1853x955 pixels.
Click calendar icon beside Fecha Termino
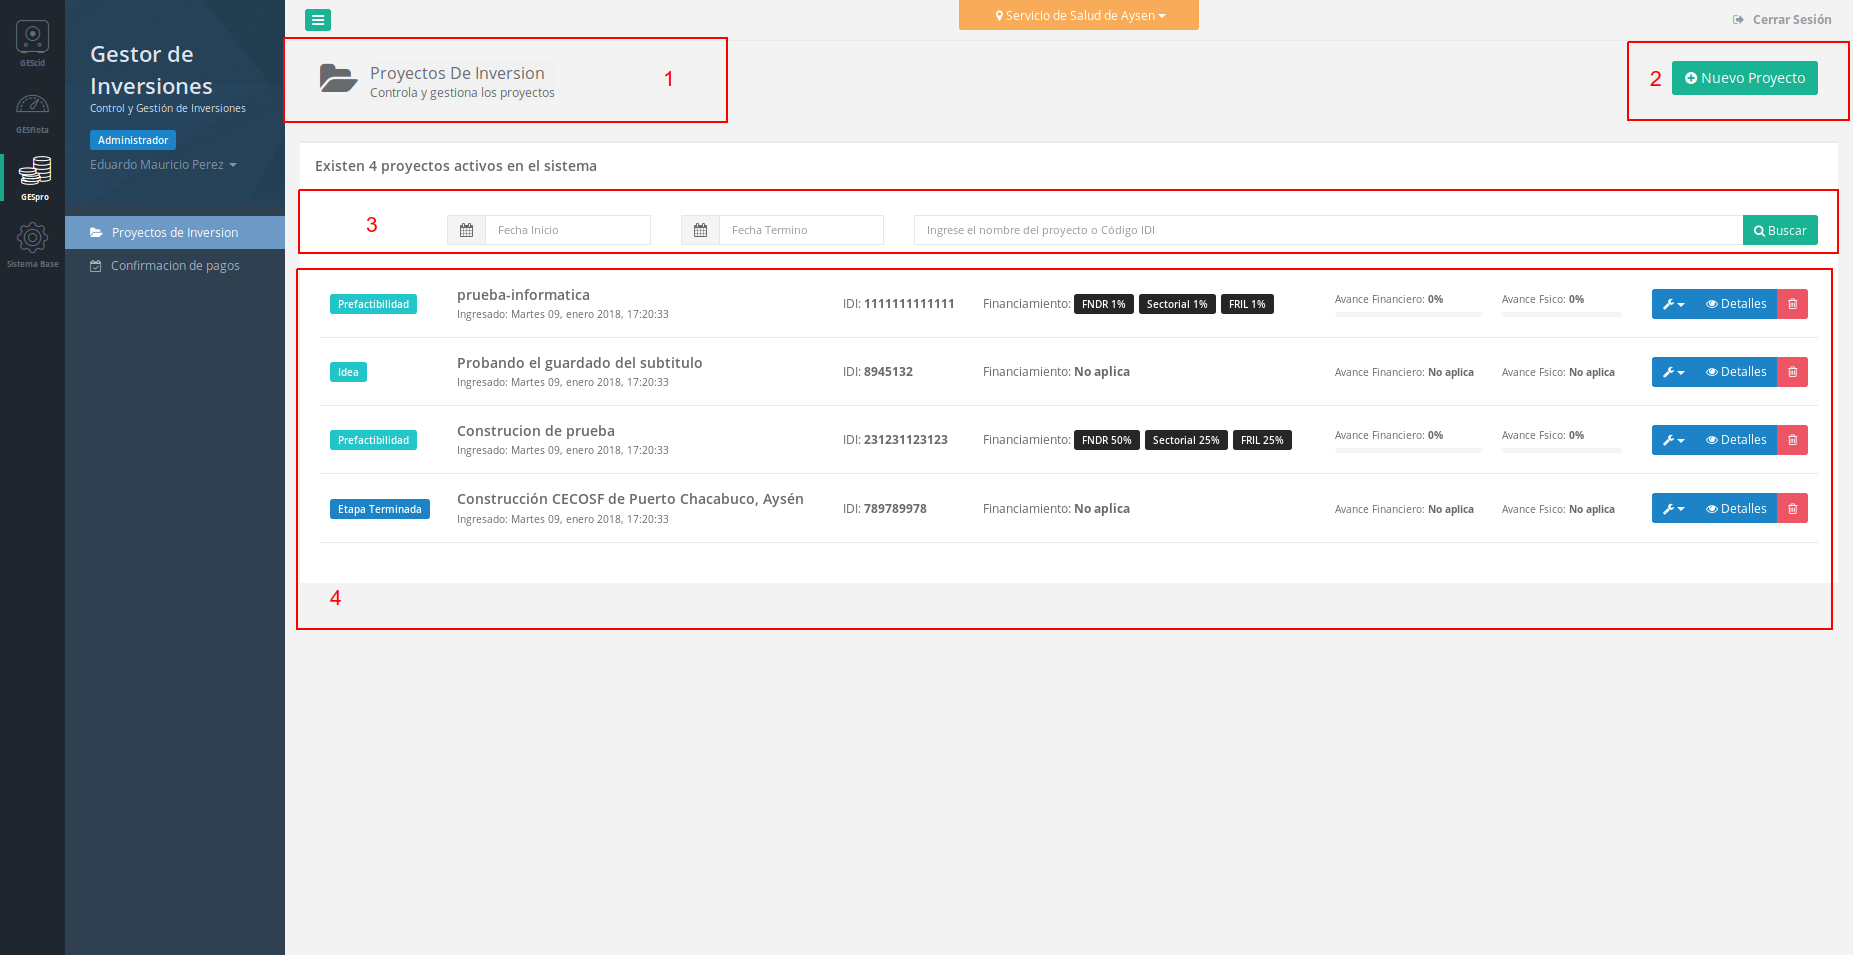(x=700, y=230)
